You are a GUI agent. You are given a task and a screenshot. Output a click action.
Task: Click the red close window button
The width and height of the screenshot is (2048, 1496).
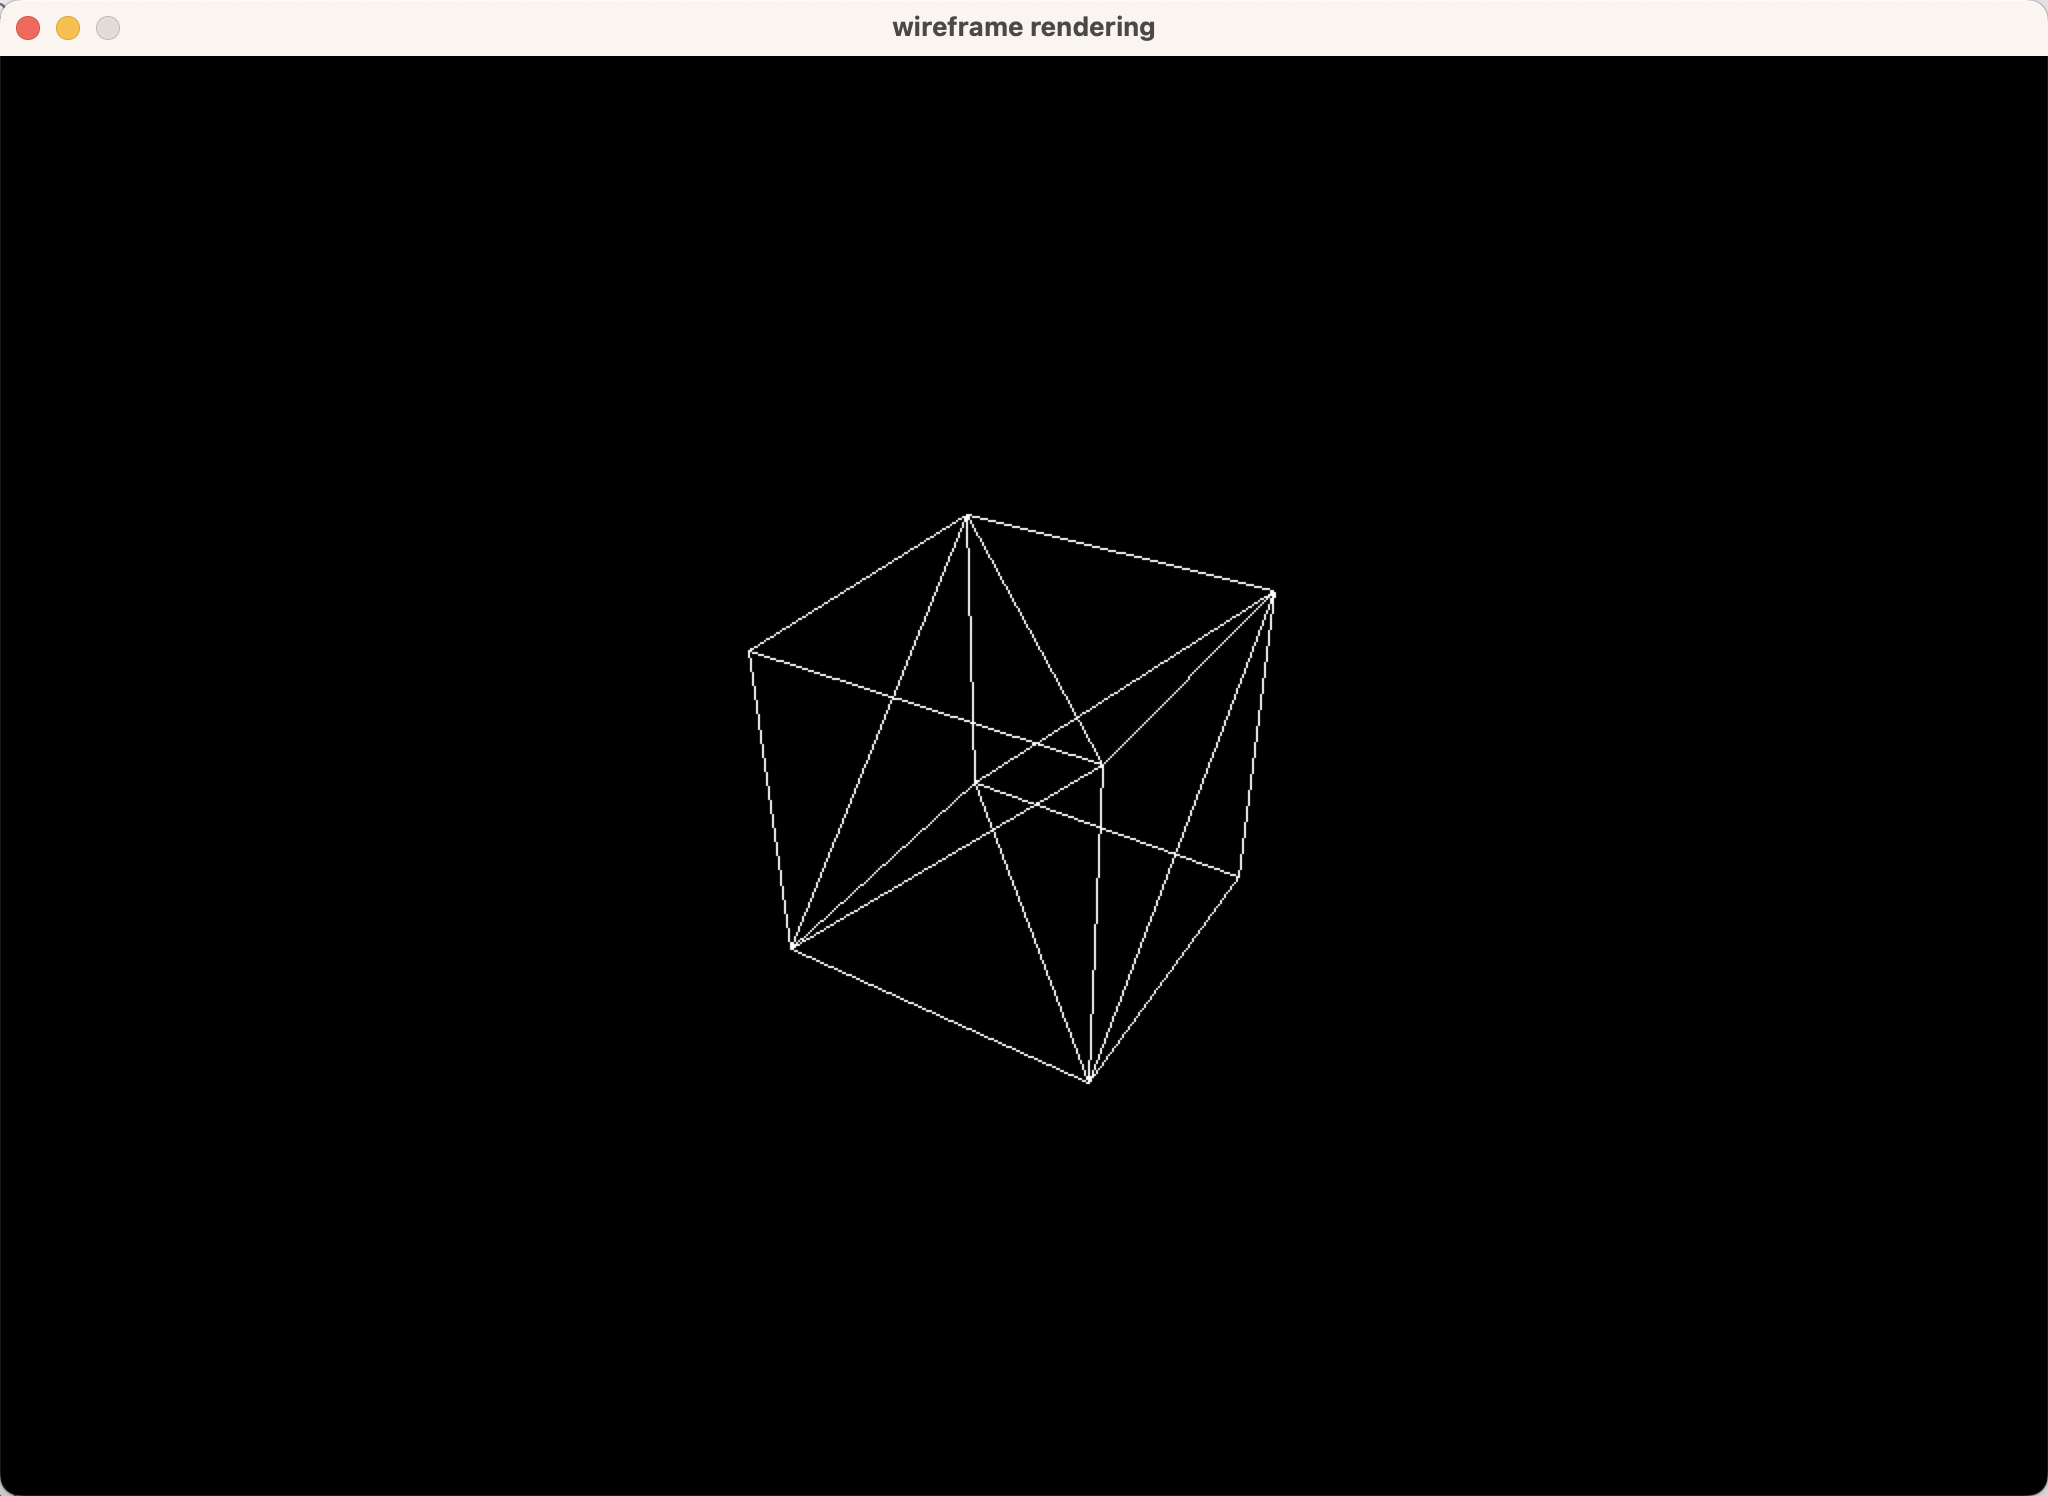(28, 28)
